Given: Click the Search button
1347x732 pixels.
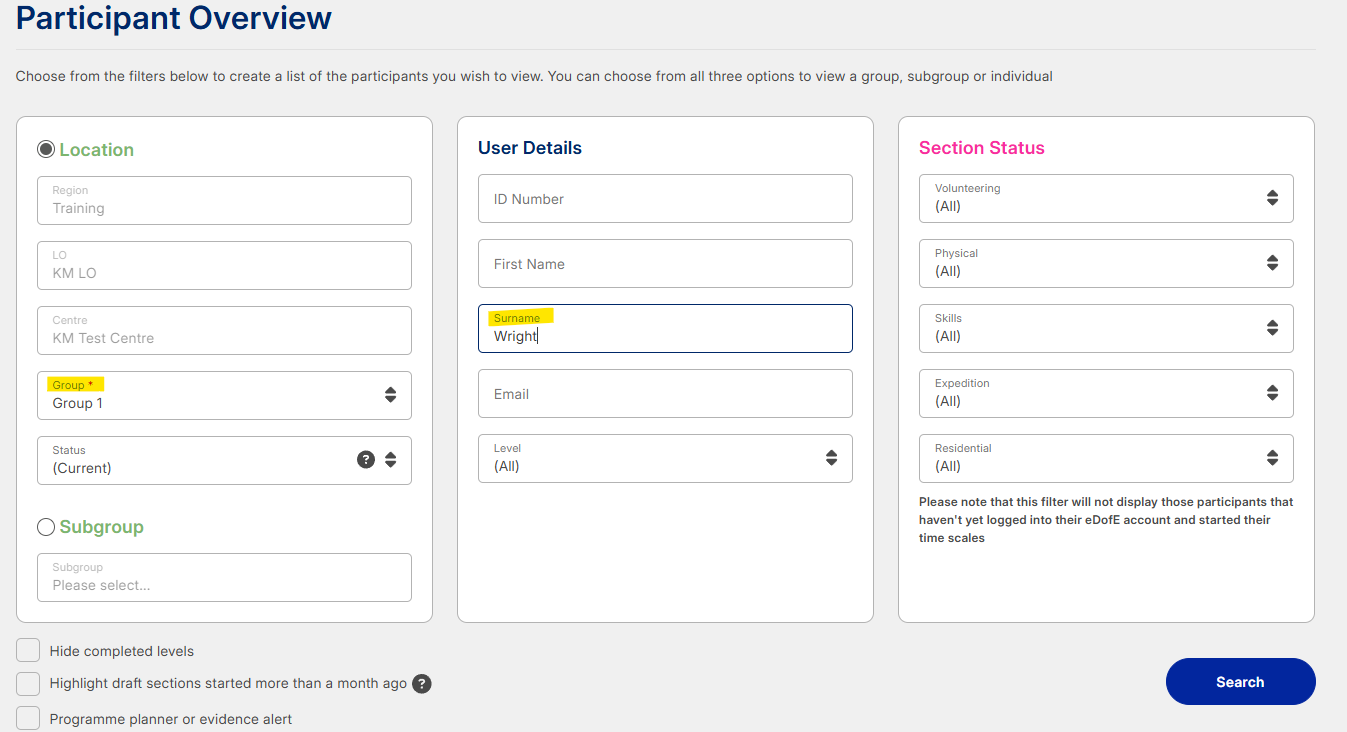Looking at the screenshot, I should 1240,682.
